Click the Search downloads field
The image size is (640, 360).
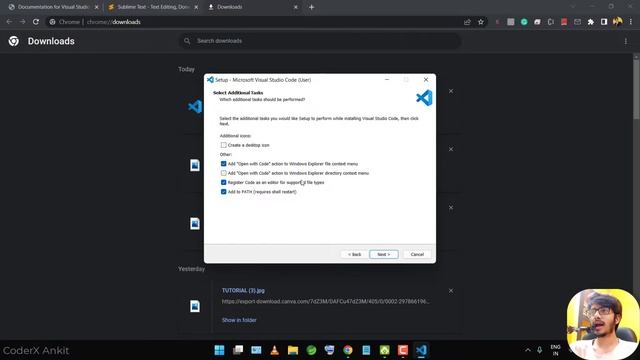320,41
